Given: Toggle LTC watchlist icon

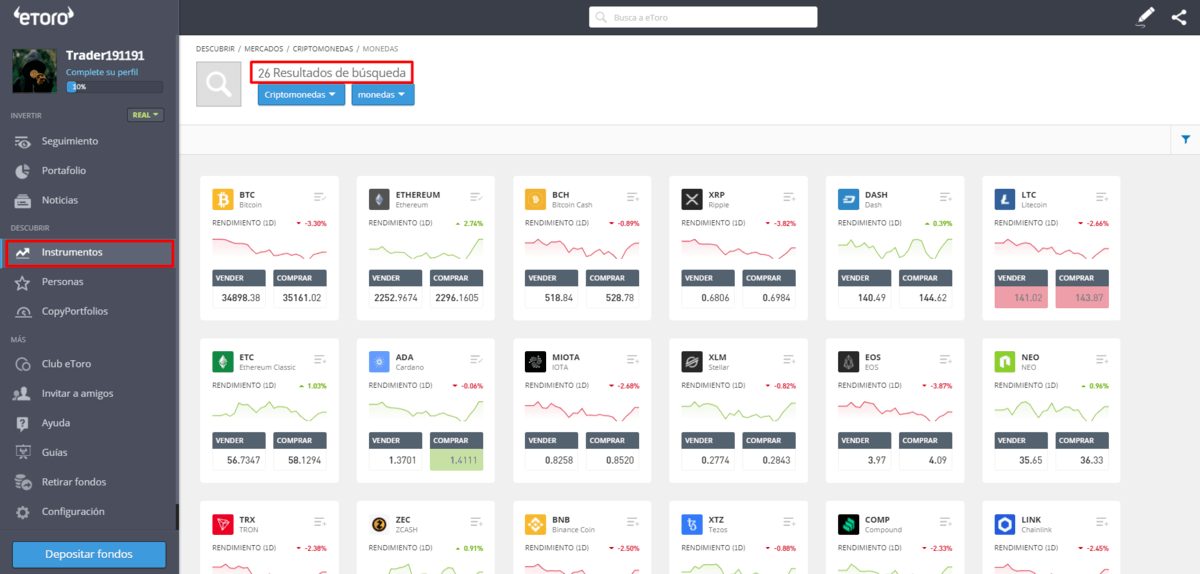Looking at the screenshot, I should tap(1102, 197).
